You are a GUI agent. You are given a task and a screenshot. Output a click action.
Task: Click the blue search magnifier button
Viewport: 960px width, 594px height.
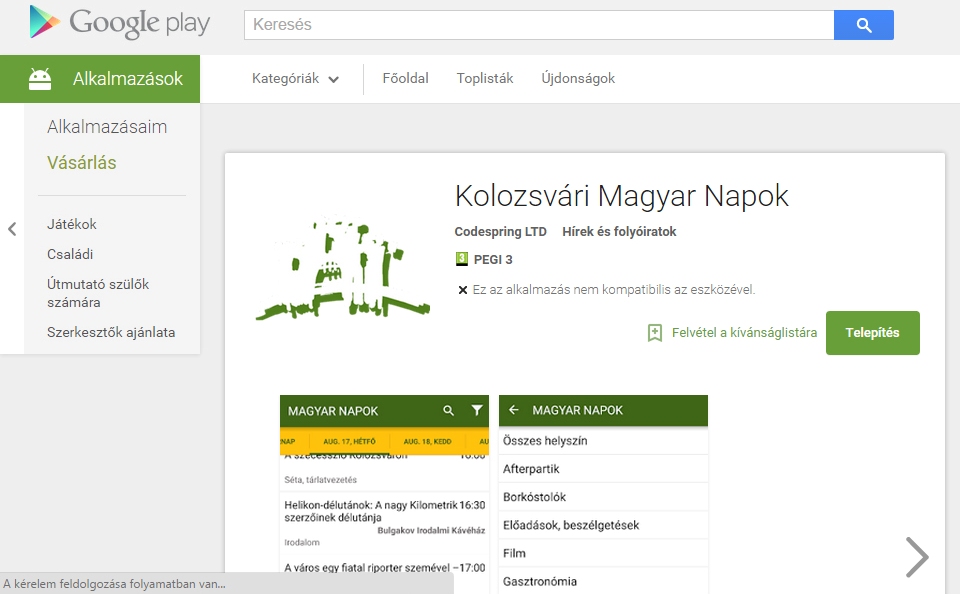[x=864, y=25]
